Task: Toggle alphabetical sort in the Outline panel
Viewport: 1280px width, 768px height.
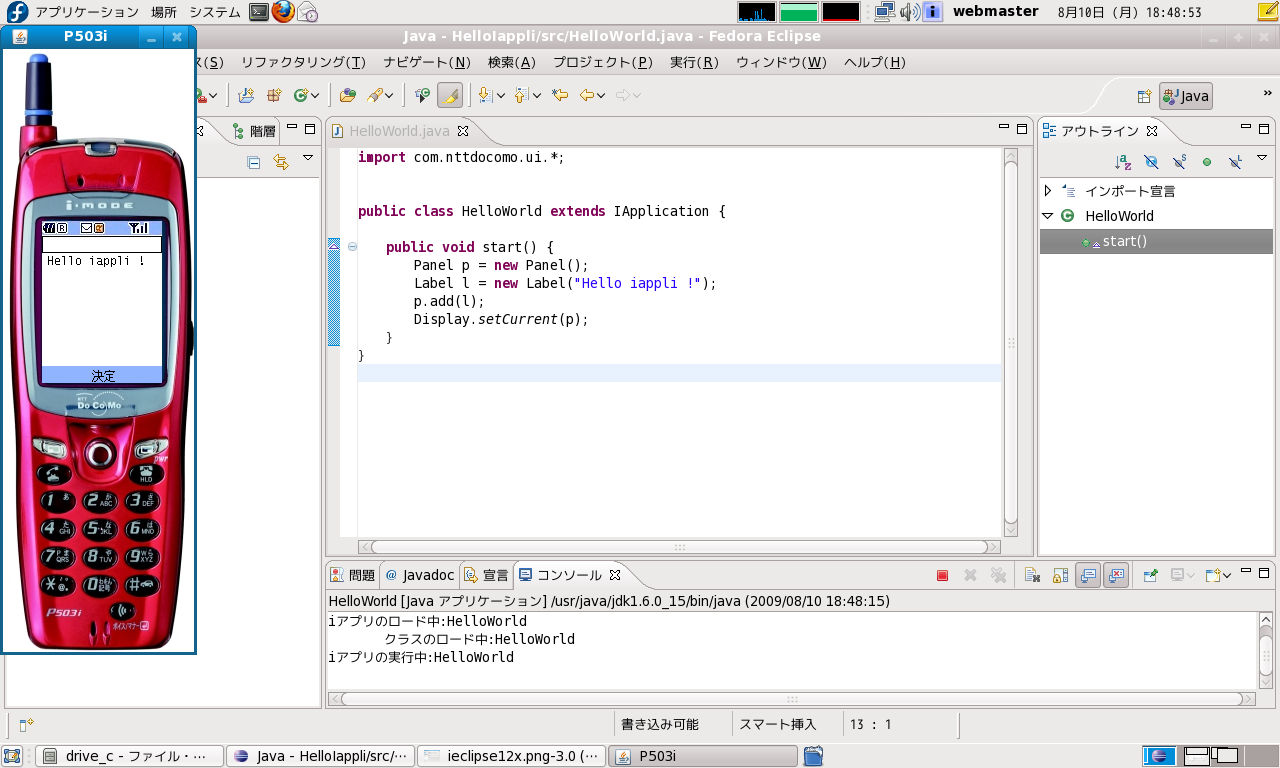Action: 1123,161
